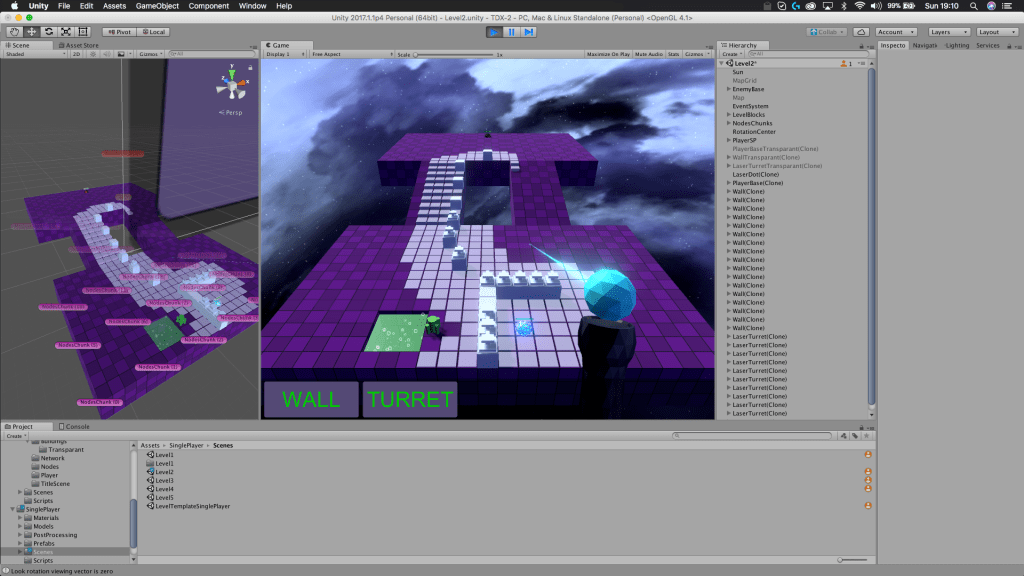1024x576 pixels.
Task: Open the Cloud services icon button
Action: (861, 32)
